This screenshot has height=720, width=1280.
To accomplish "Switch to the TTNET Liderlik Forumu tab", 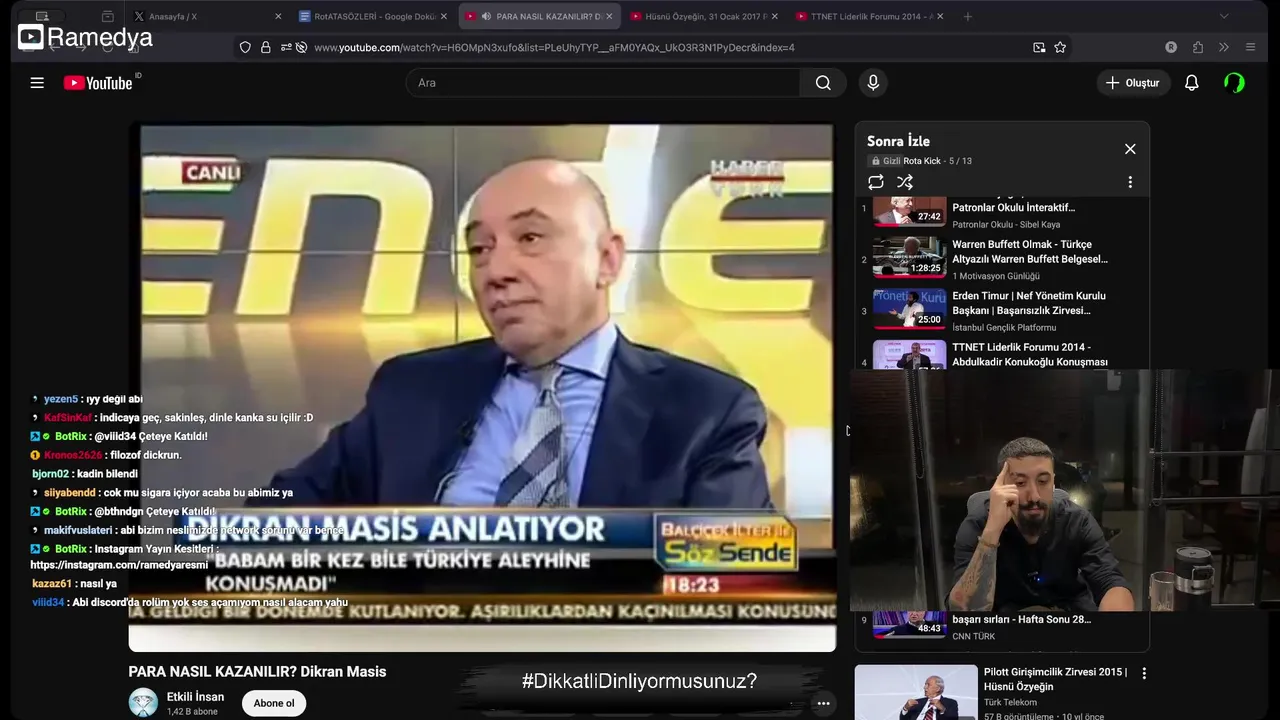I will 870,16.
